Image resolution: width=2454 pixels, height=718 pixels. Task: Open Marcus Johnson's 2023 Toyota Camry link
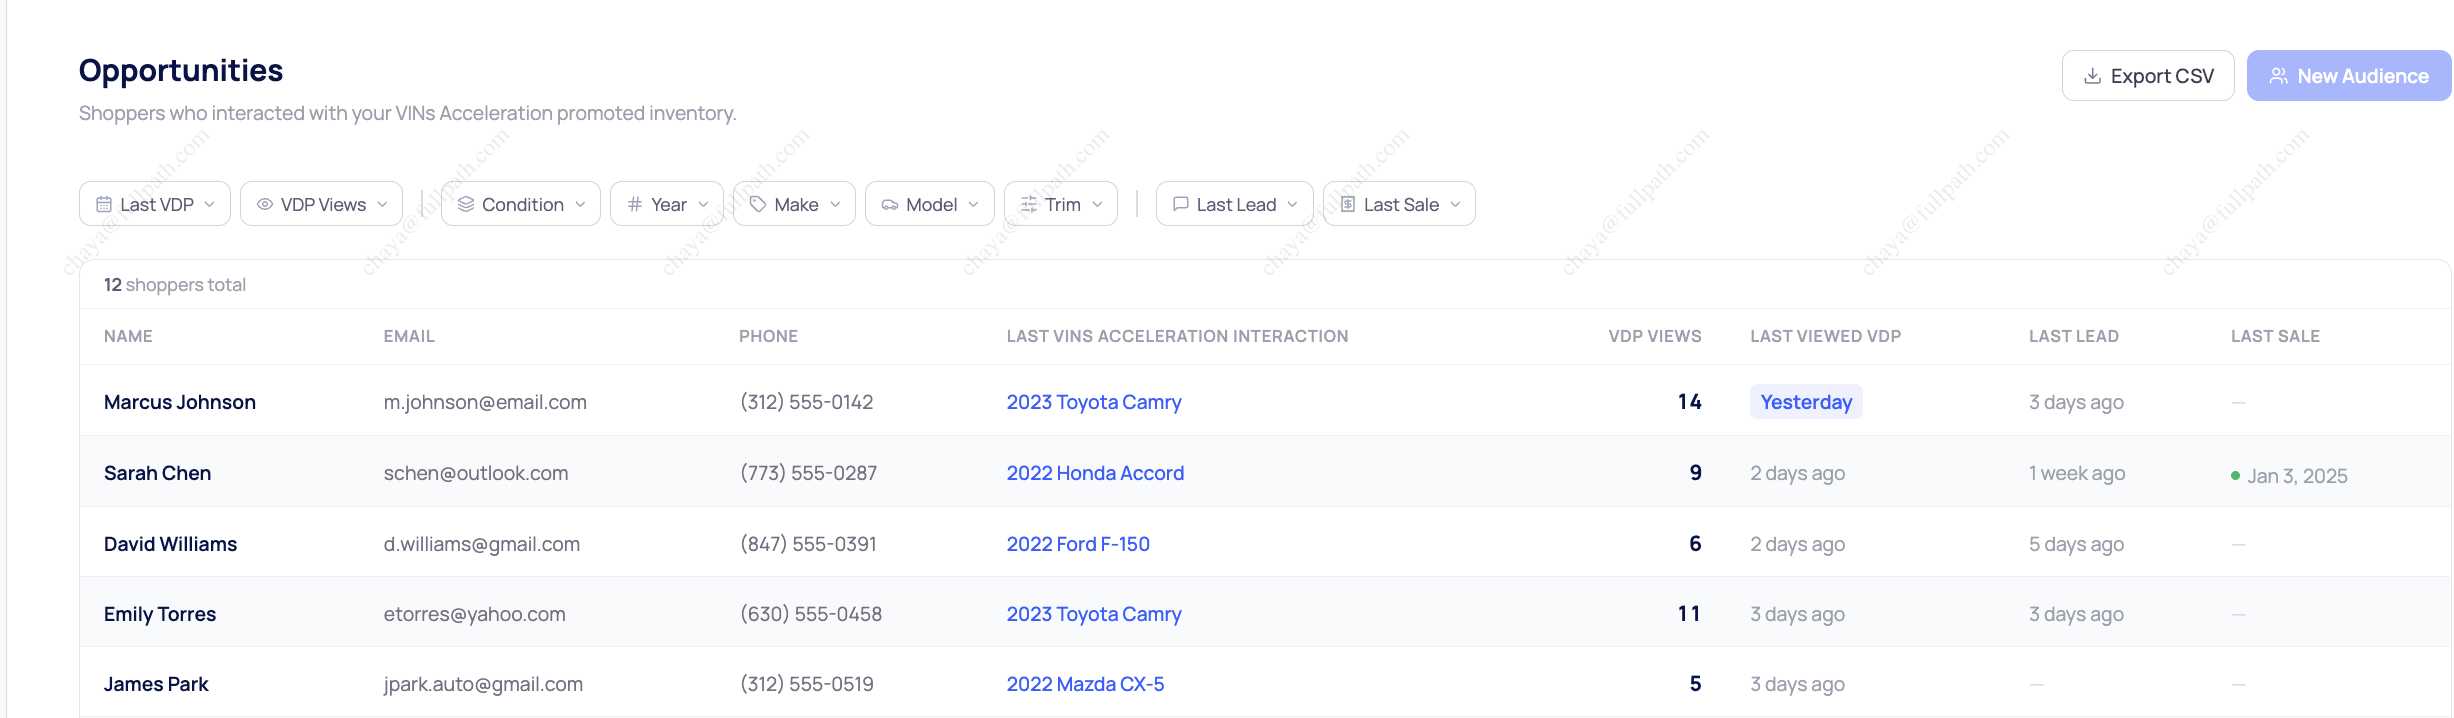1093,402
